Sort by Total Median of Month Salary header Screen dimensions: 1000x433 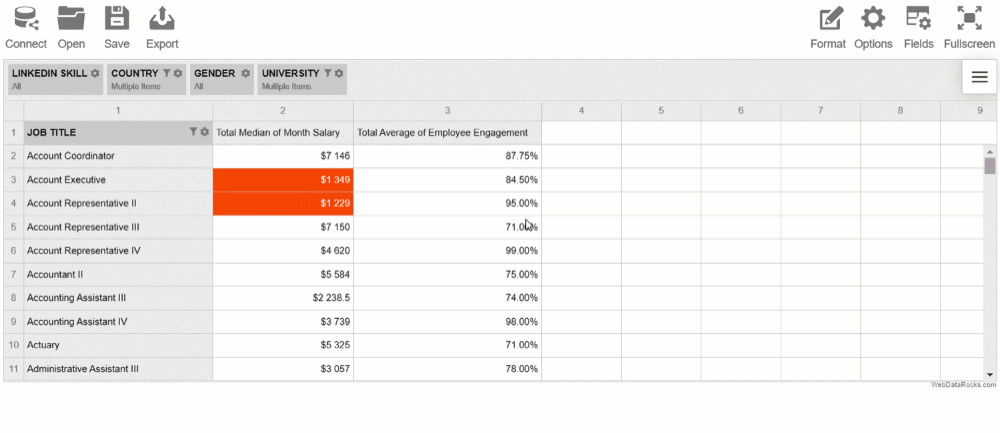279,133
